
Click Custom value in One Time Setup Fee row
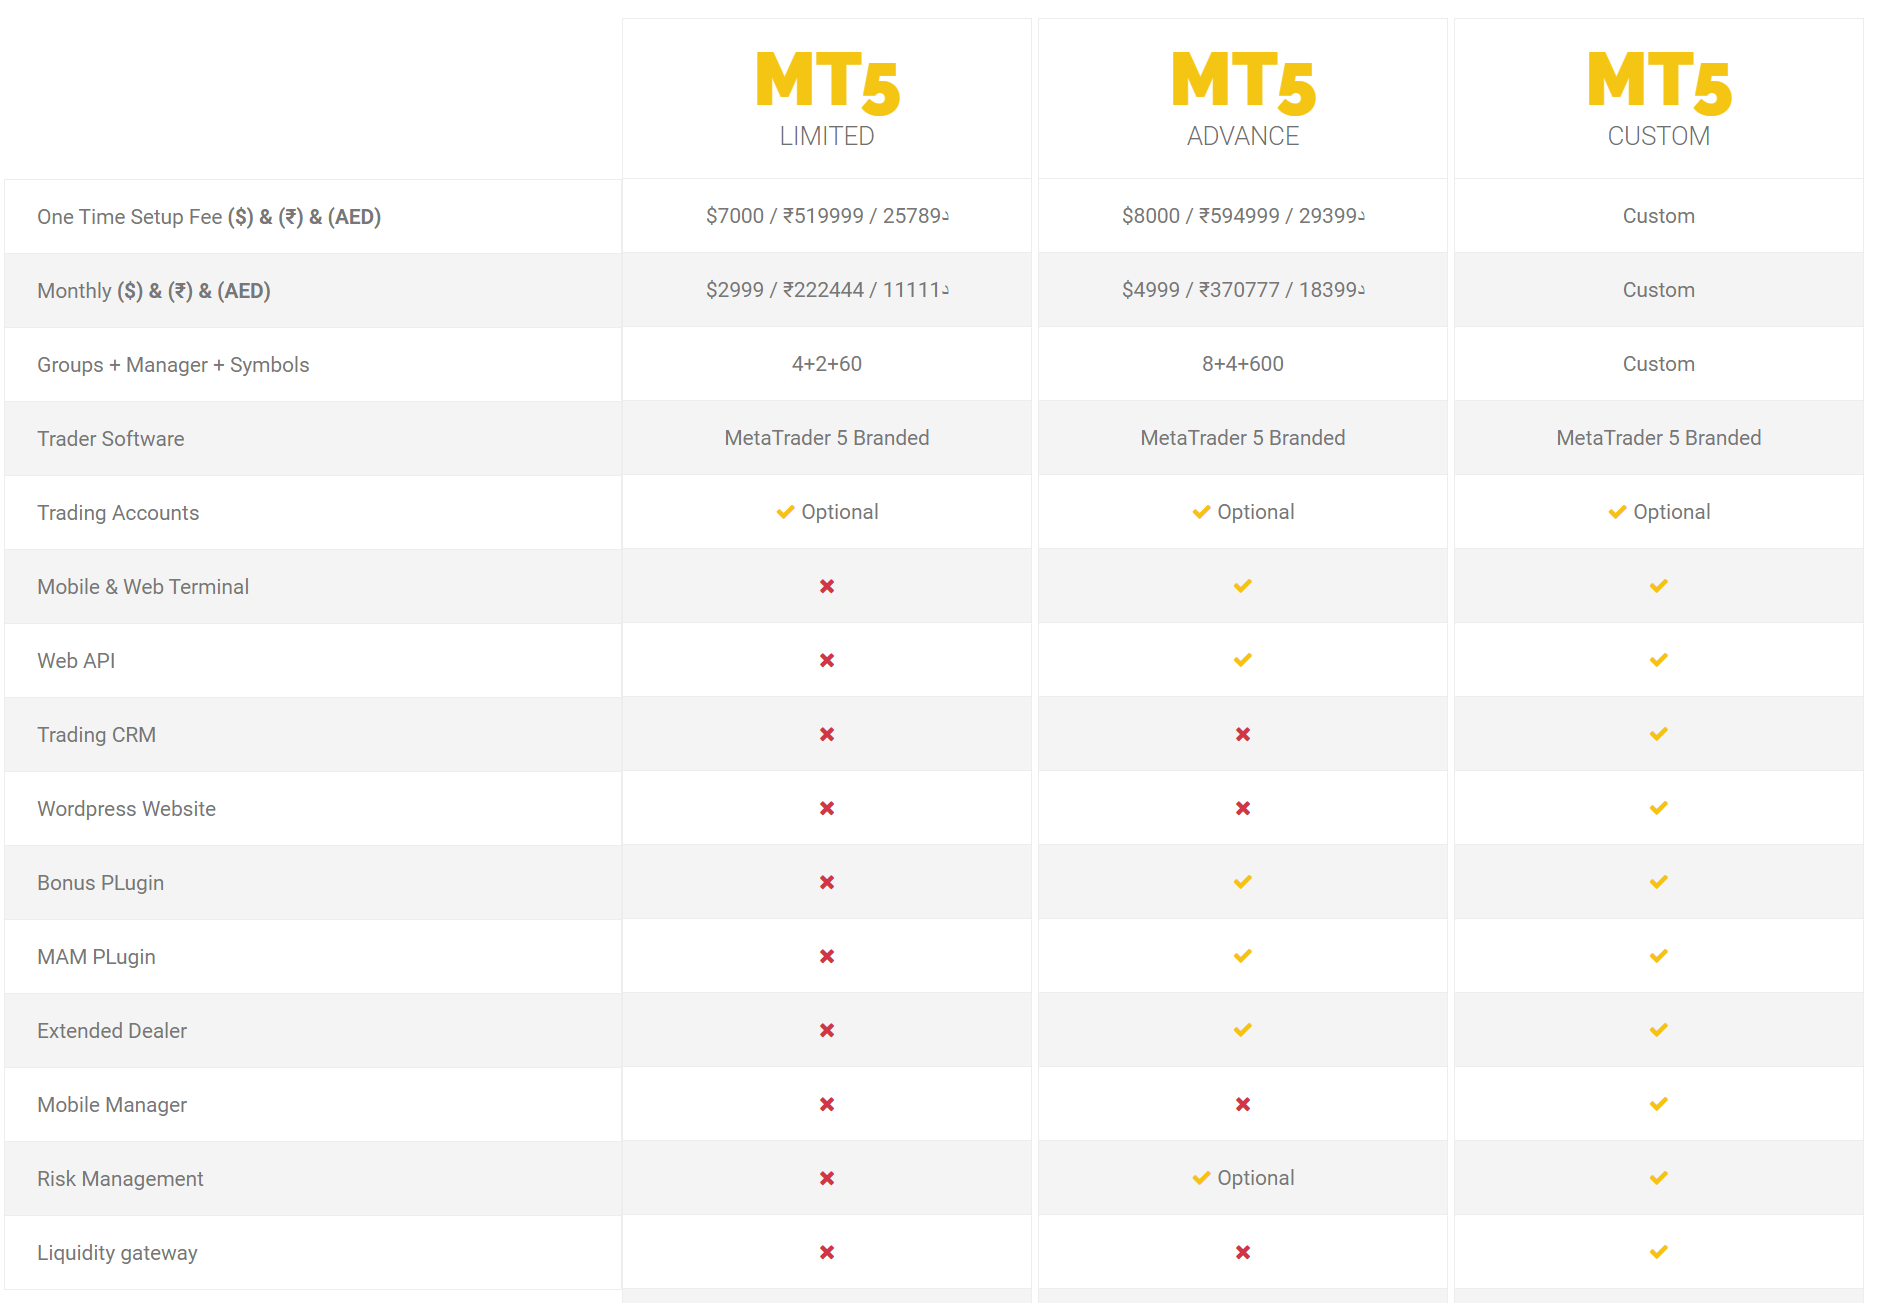click(1659, 216)
